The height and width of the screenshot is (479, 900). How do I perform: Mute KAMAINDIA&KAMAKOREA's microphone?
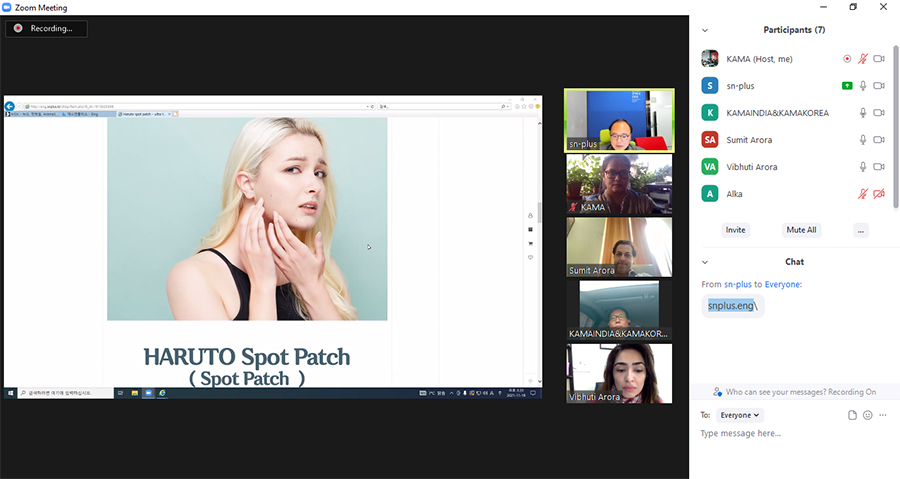pyautogui.click(x=863, y=112)
